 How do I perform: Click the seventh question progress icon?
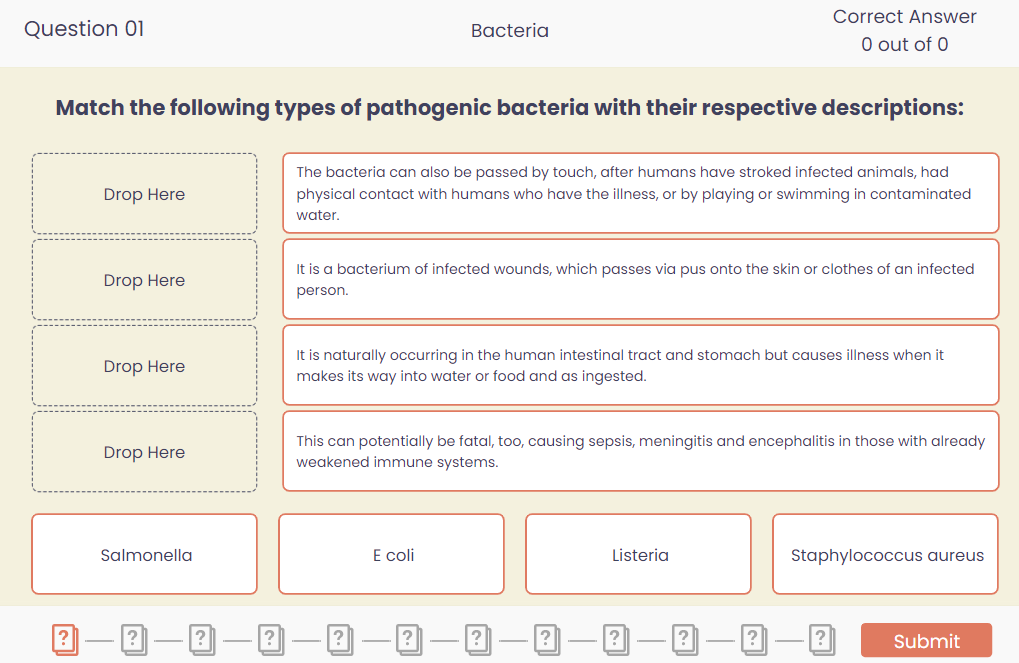tap(479, 638)
